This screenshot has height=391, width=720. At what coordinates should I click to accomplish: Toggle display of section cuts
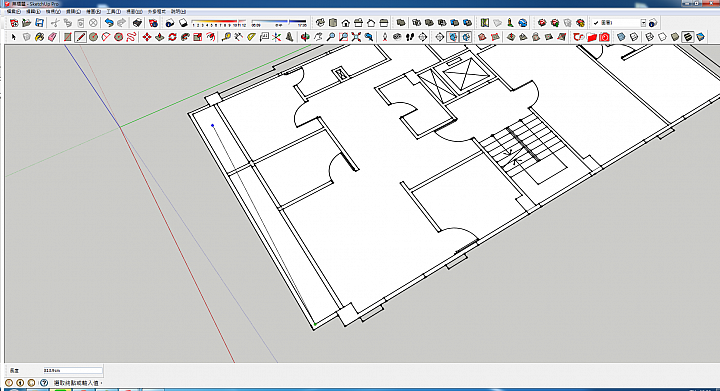click(466, 37)
